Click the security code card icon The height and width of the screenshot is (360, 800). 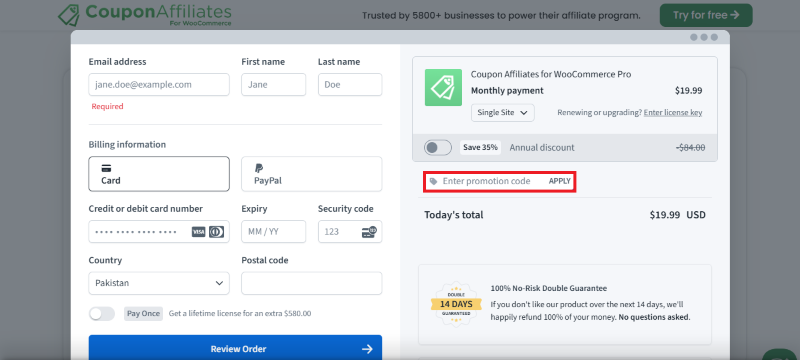[x=369, y=232]
